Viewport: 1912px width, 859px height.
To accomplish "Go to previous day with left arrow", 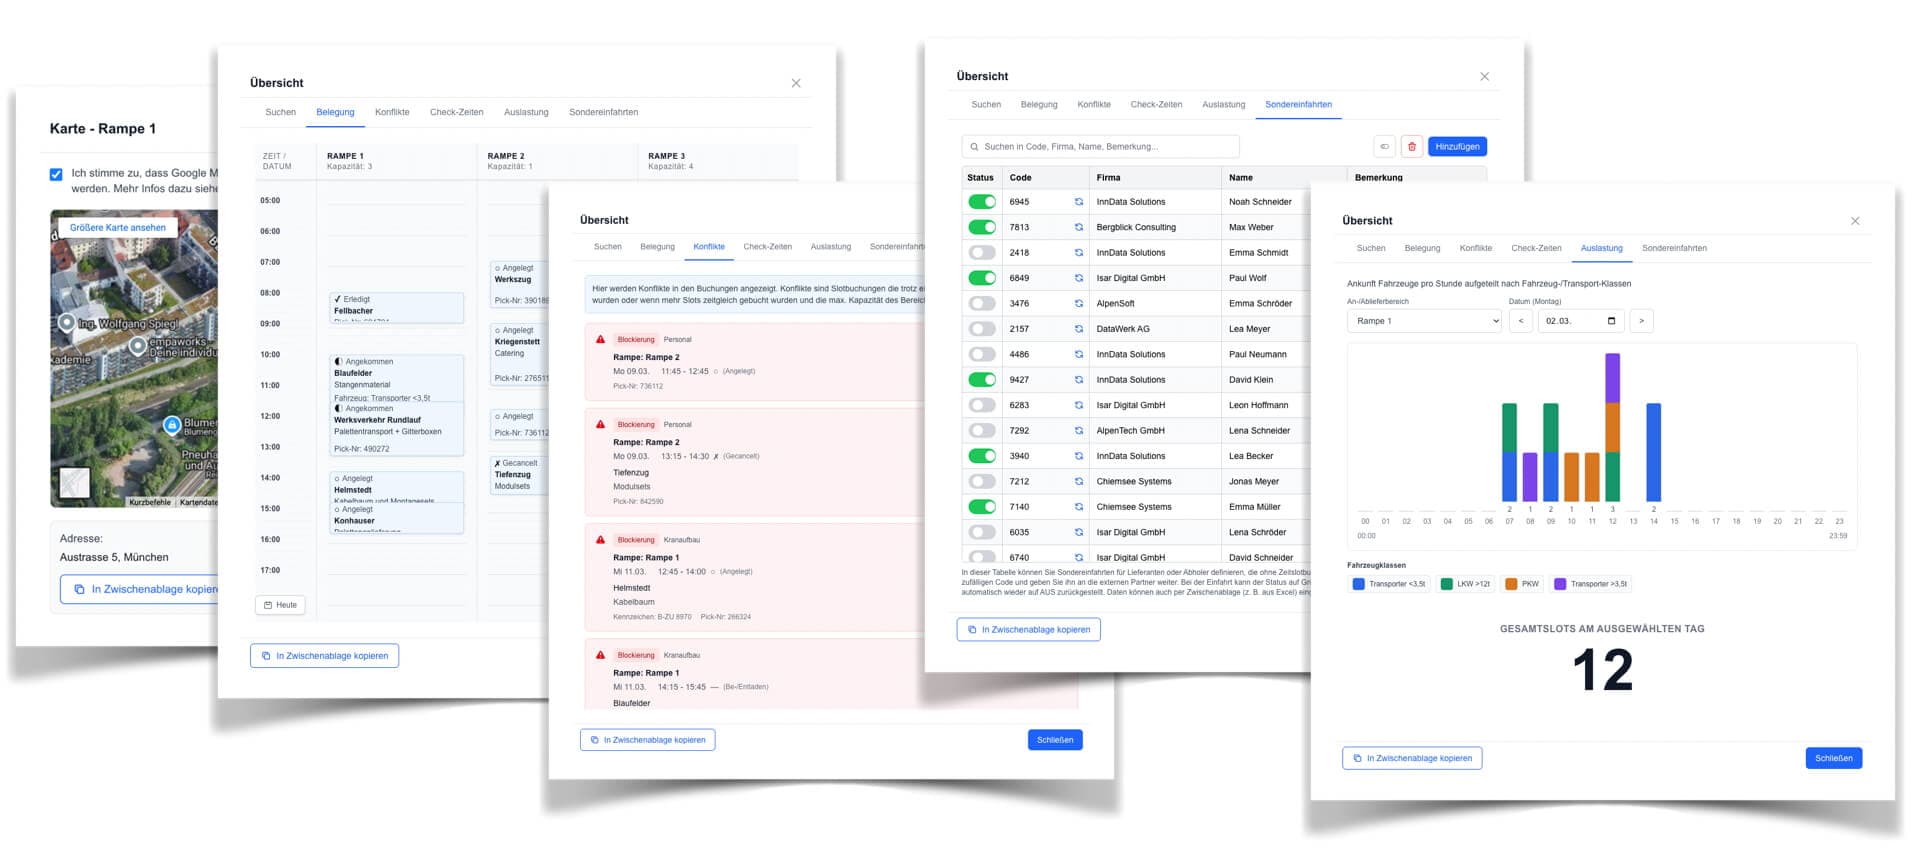I will coord(1521,321).
